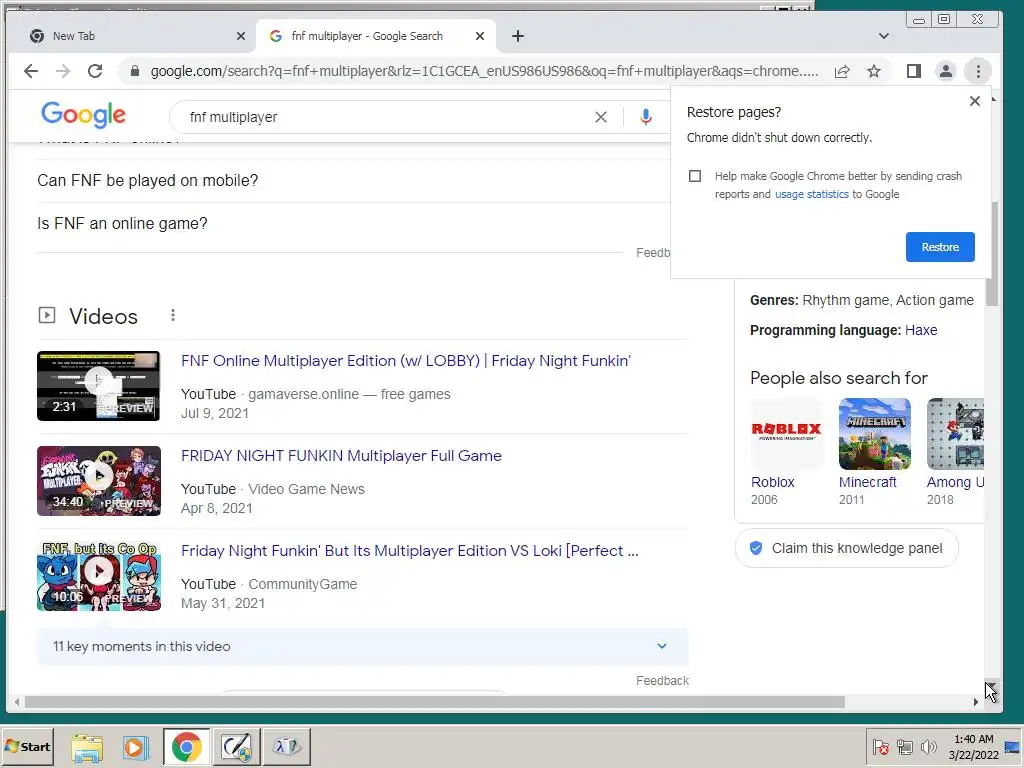Go to Google homepage via logo
Viewport: 1024px width, 768px height.
click(83, 116)
